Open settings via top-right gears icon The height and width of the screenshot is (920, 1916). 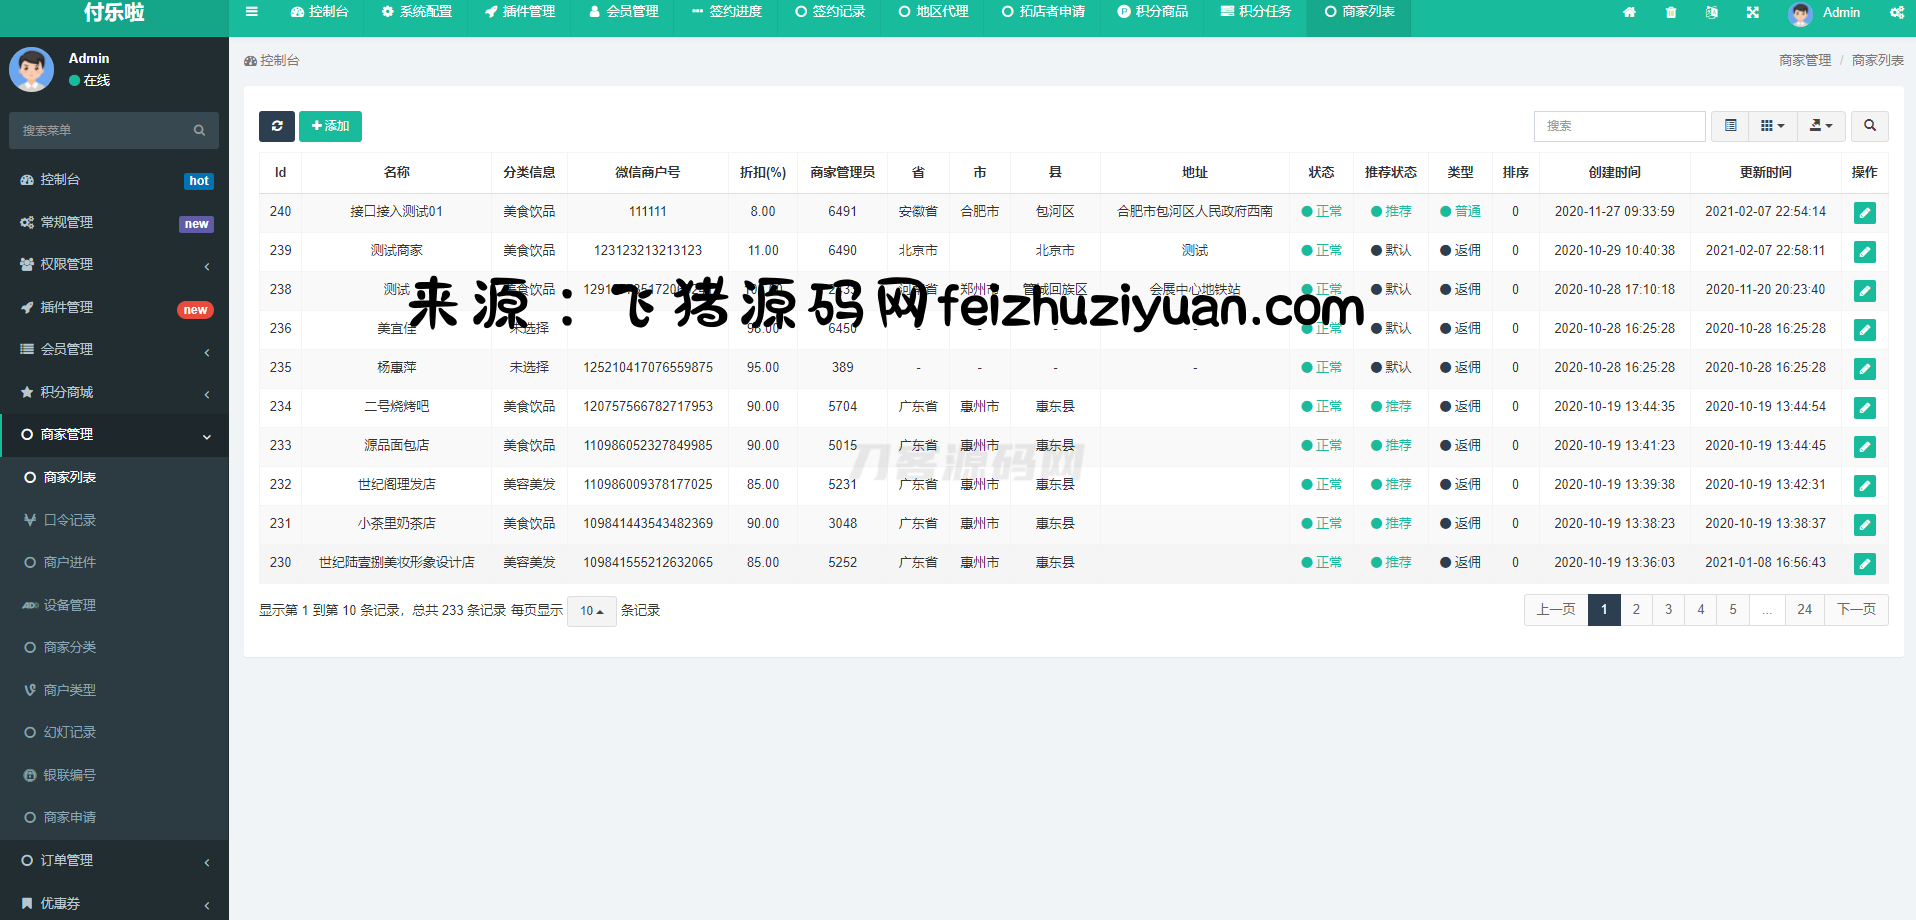(x=1896, y=13)
